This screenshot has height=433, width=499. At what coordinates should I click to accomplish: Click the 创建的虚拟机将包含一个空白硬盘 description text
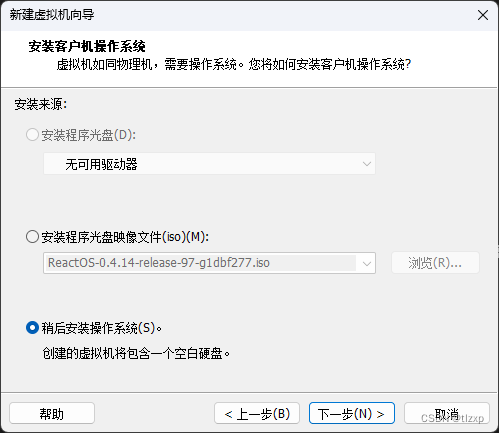pos(136,353)
